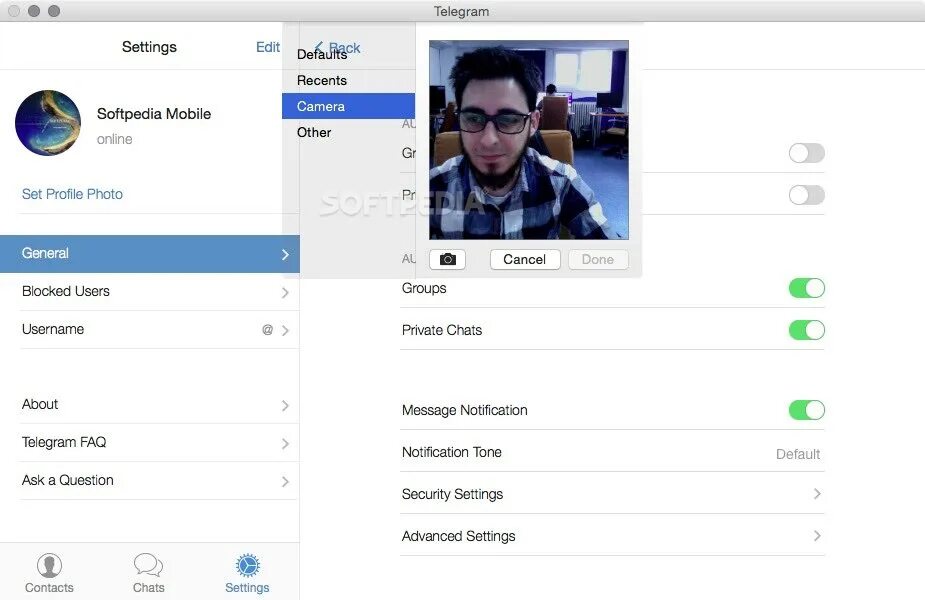Image resolution: width=925 pixels, height=600 pixels.
Task: Click the Blocked Users label
Action: (65, 291)
